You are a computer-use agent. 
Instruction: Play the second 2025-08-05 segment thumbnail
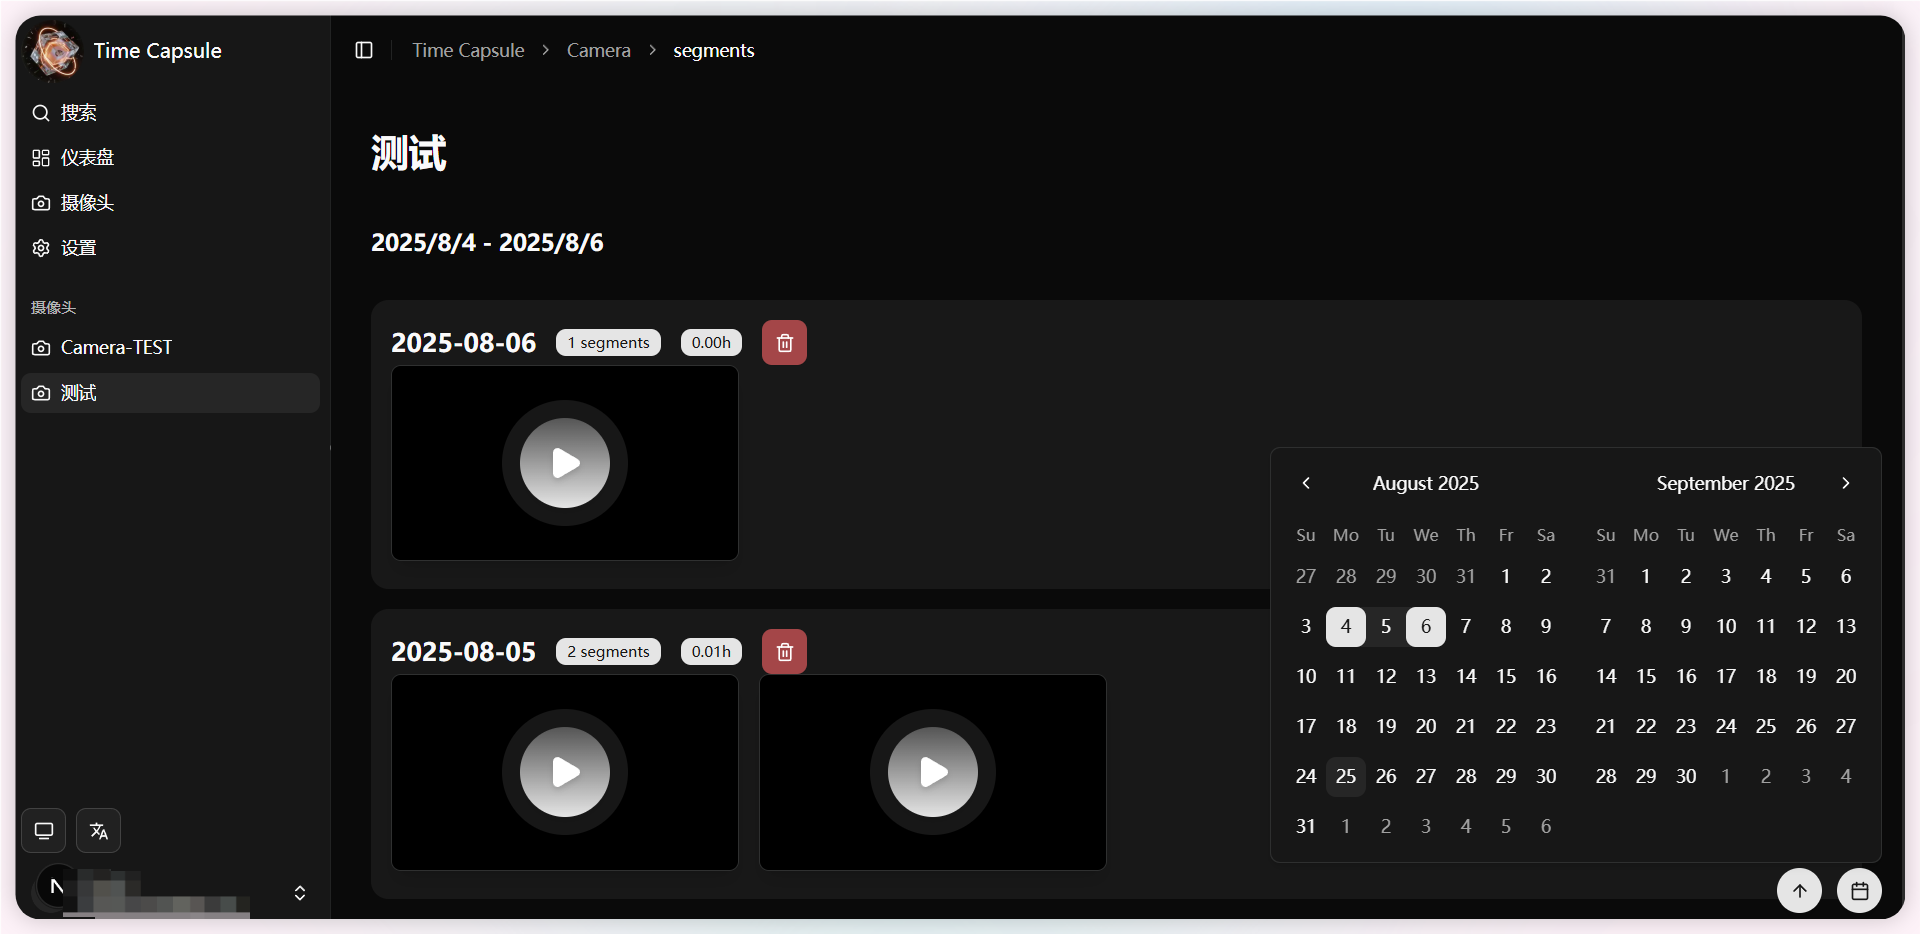pos(933,772)
